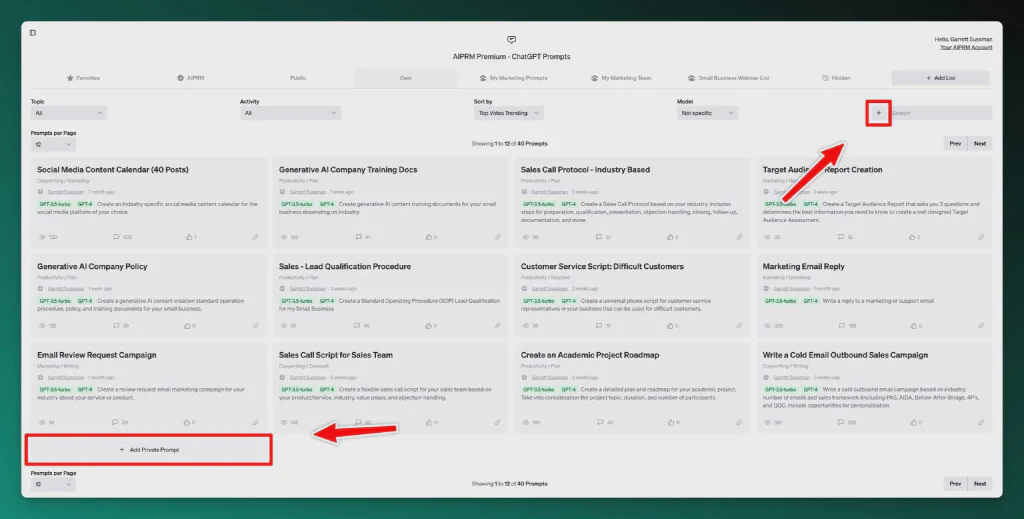Click the Add List button
1024x519 pixels.
940,78
